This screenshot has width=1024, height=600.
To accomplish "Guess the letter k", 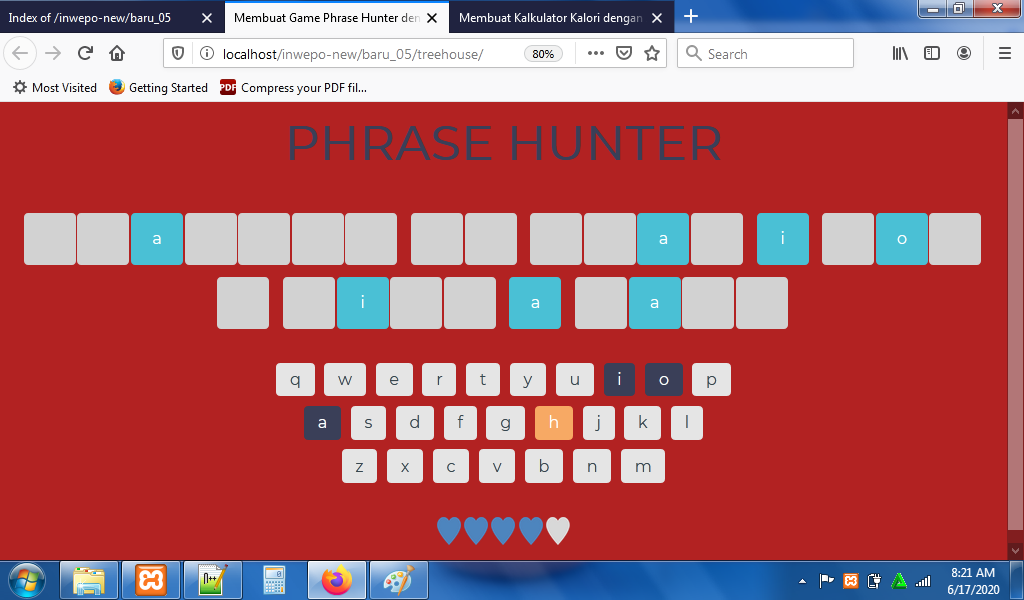I will click(643, 422).
